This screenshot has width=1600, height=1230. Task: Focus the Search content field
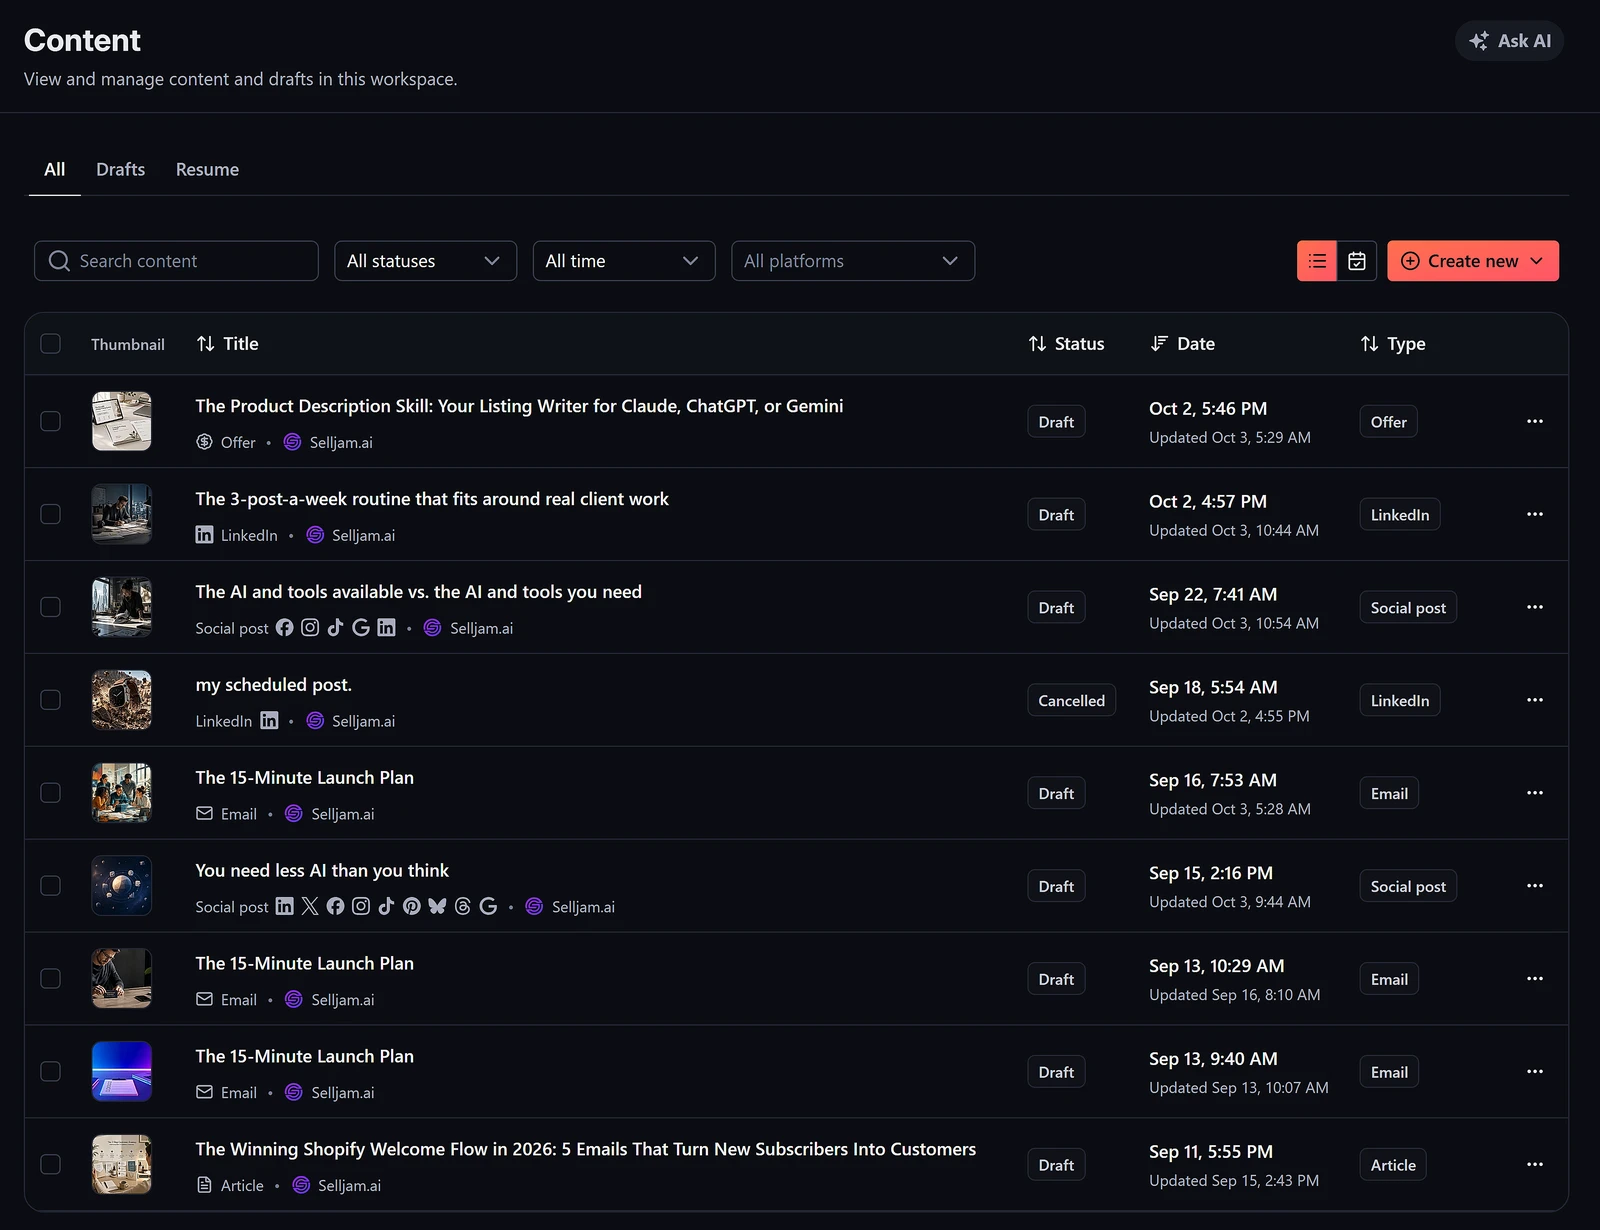tap(176, 261)
